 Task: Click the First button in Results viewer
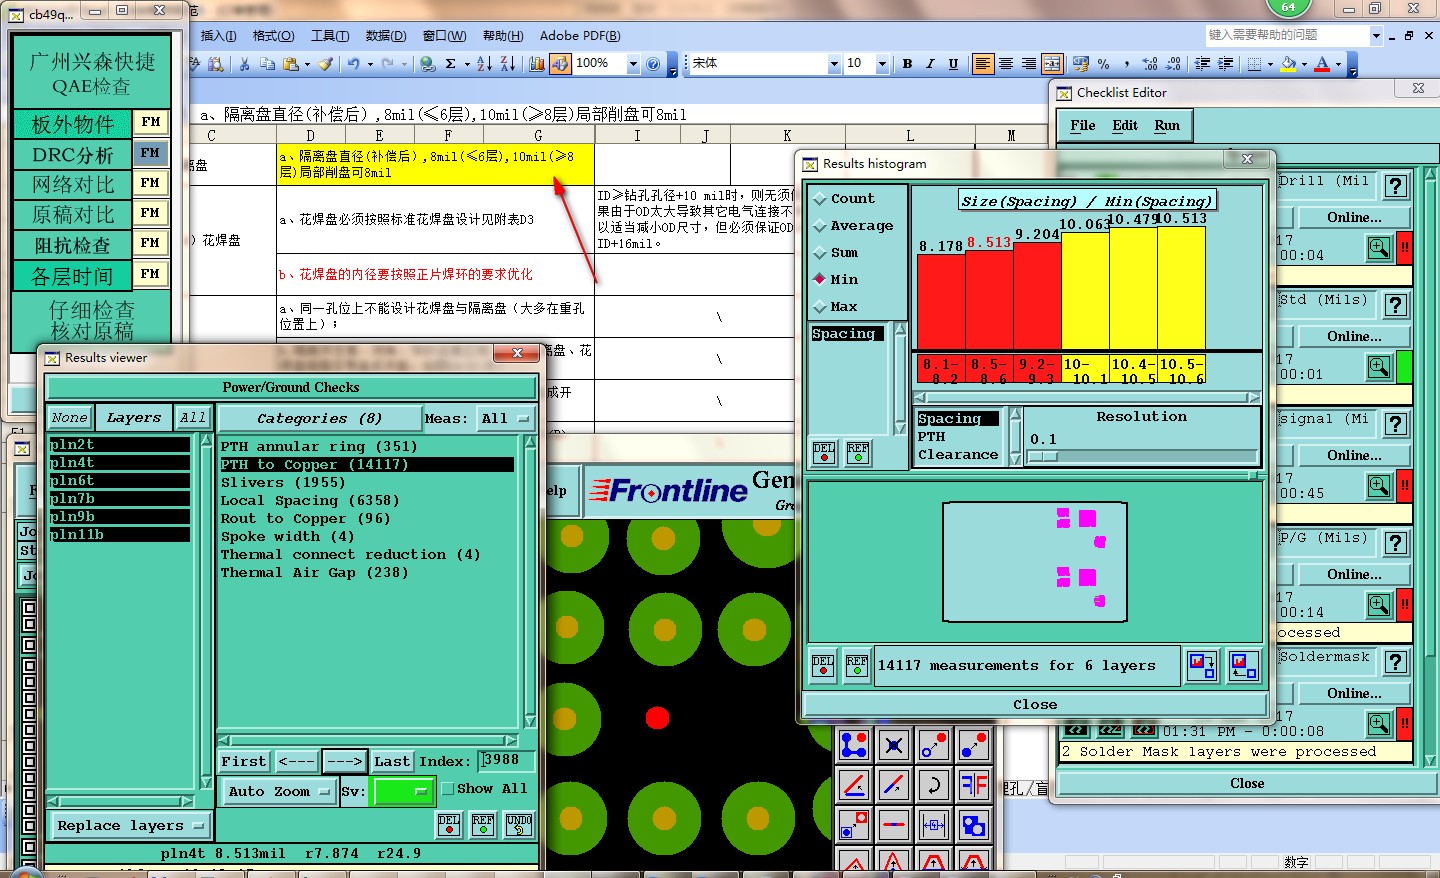coord(244,761)
